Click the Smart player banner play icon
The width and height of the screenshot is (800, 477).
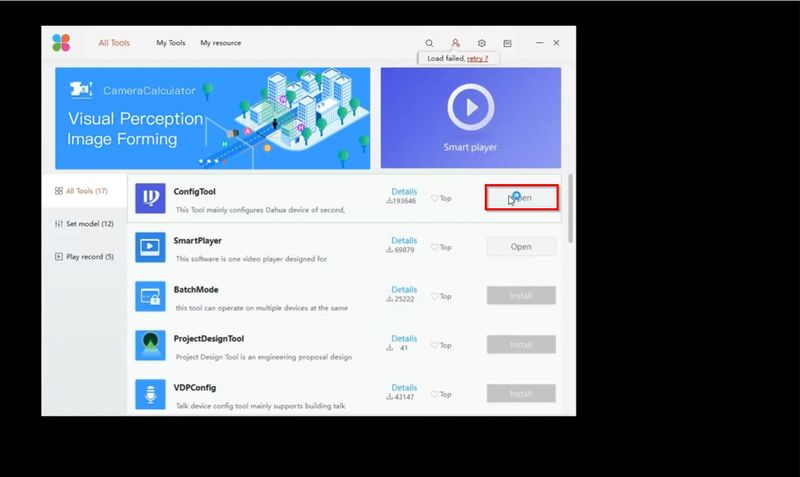tap(470, 107)
